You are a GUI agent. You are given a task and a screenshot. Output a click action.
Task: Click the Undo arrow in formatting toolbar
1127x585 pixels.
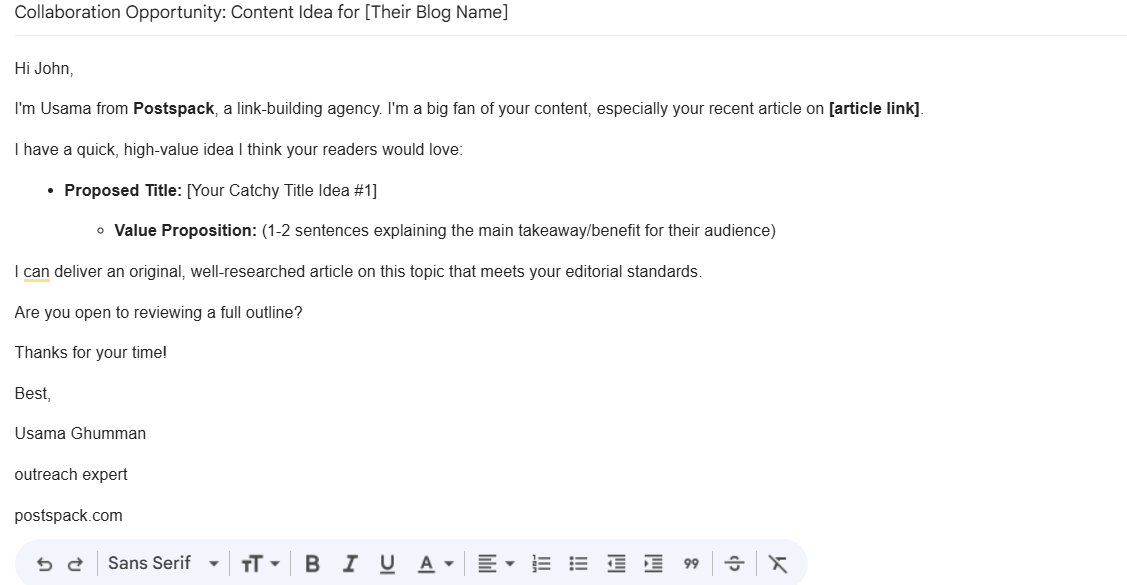click(44, 564)
